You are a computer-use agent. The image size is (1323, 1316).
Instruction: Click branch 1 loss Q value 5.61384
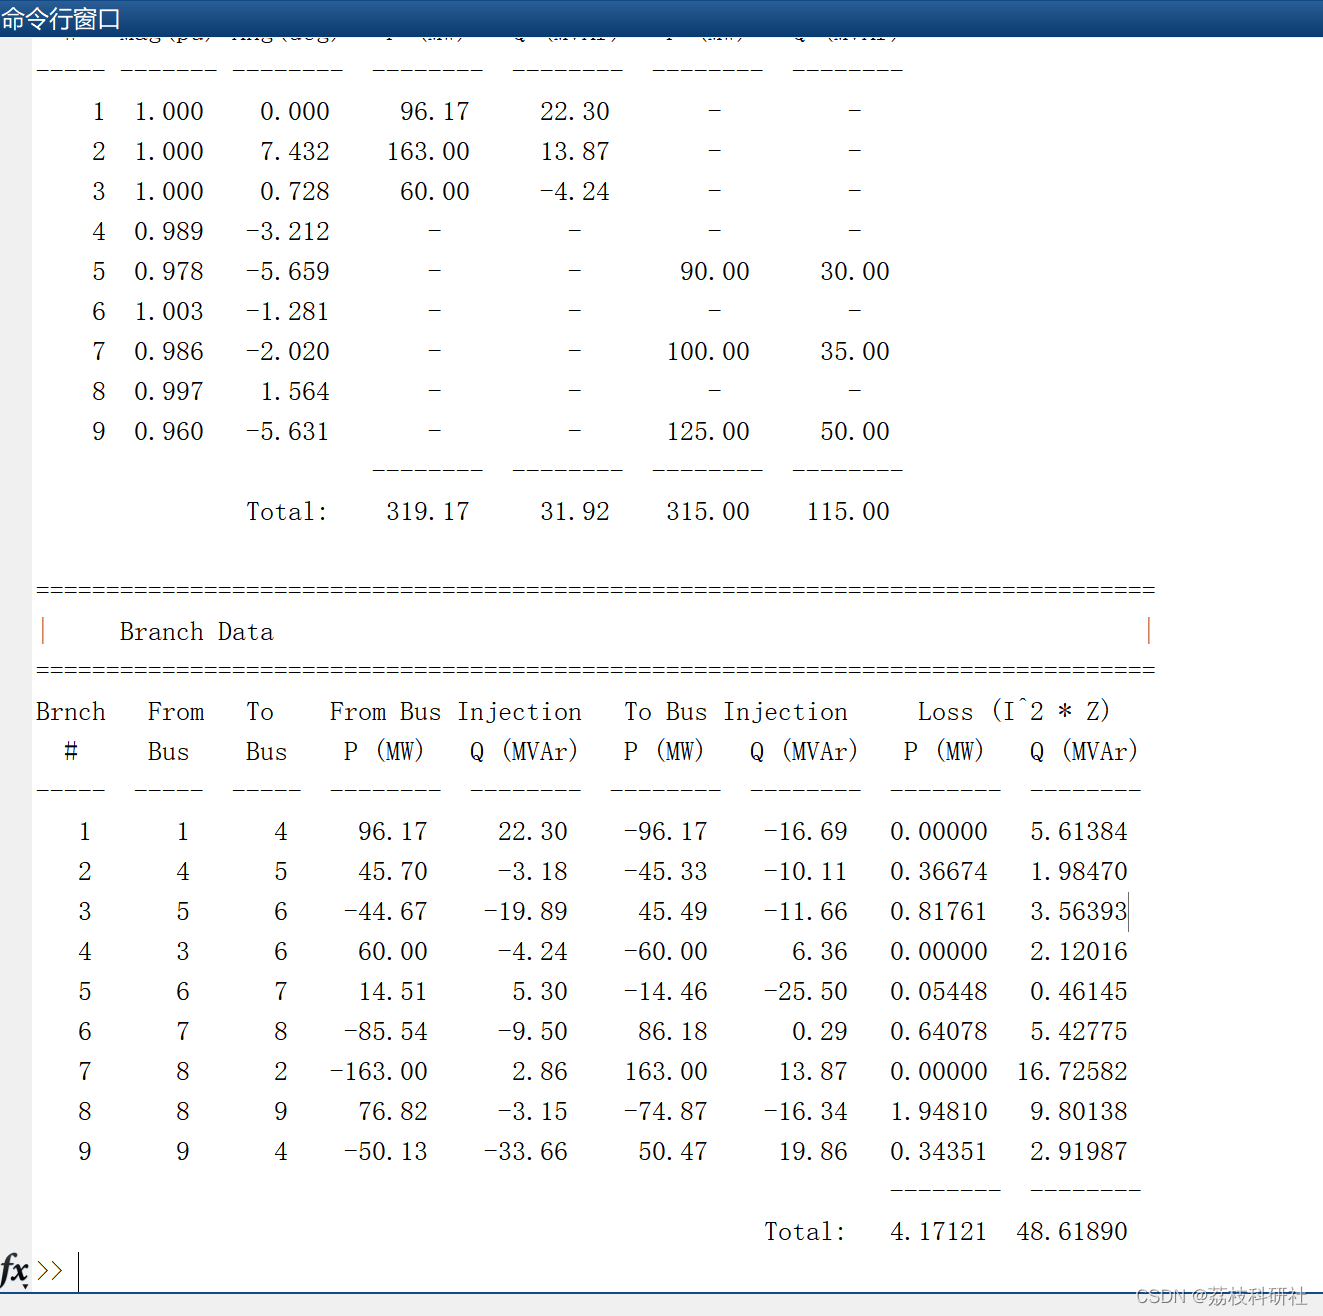[1079, 832]
